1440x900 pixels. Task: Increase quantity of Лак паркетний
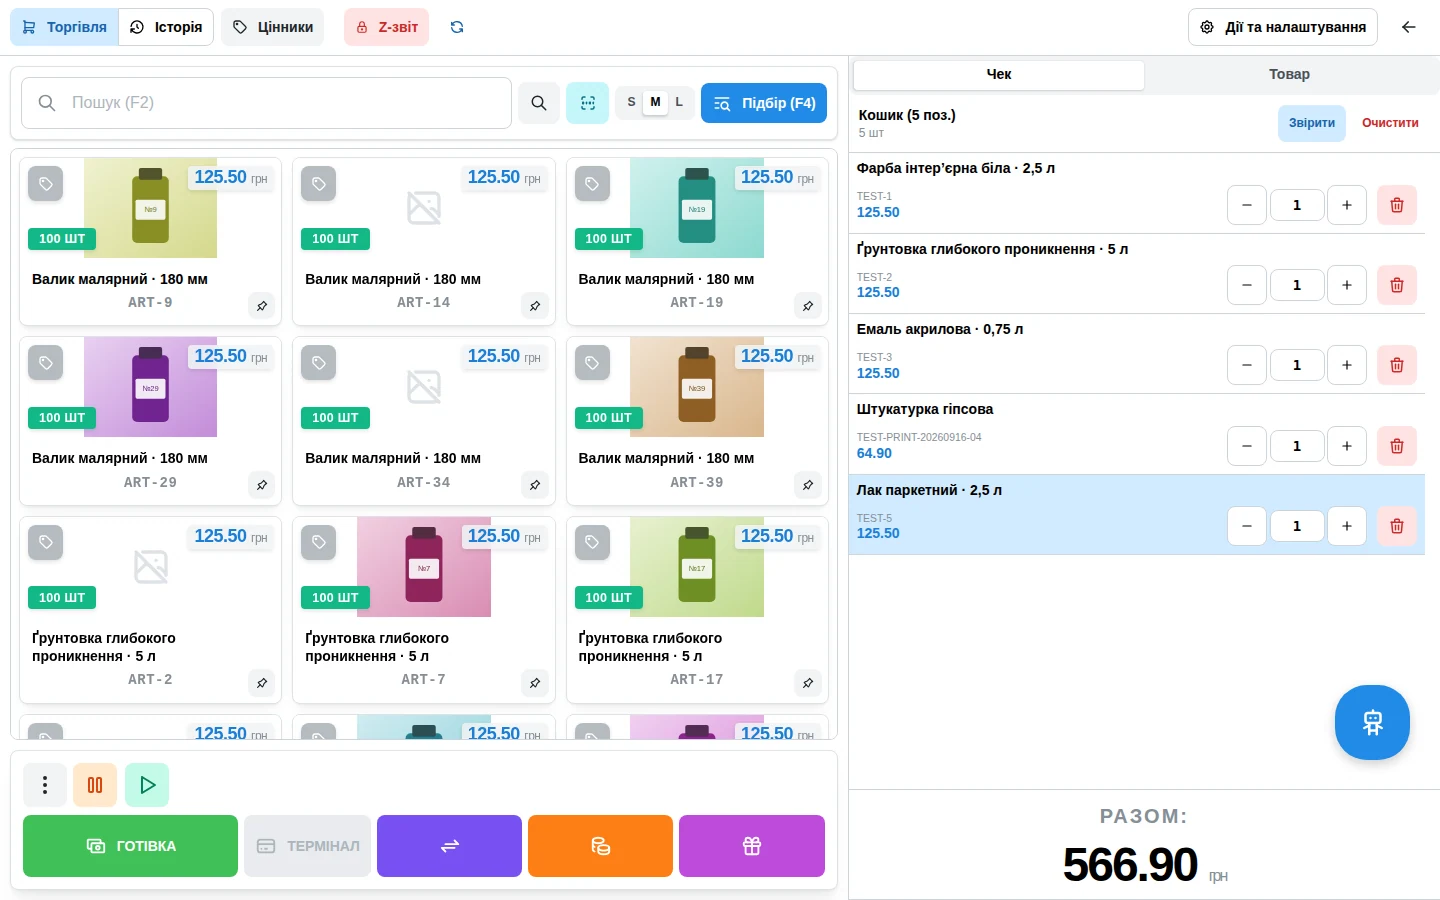tap(1347, 526)
